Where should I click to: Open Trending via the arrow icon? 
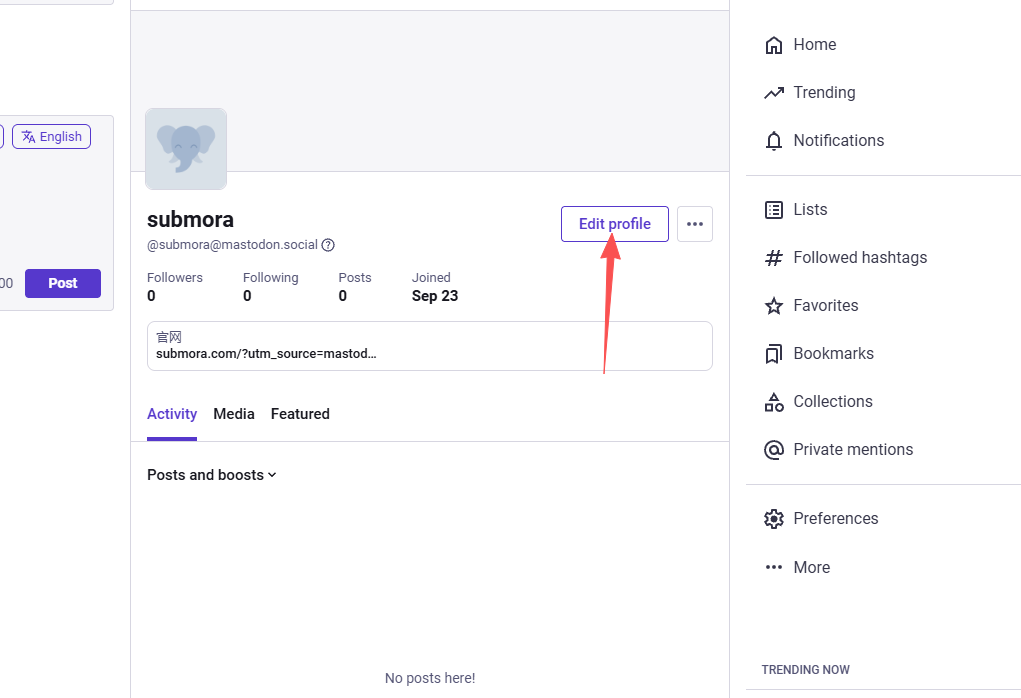[774, 93]
